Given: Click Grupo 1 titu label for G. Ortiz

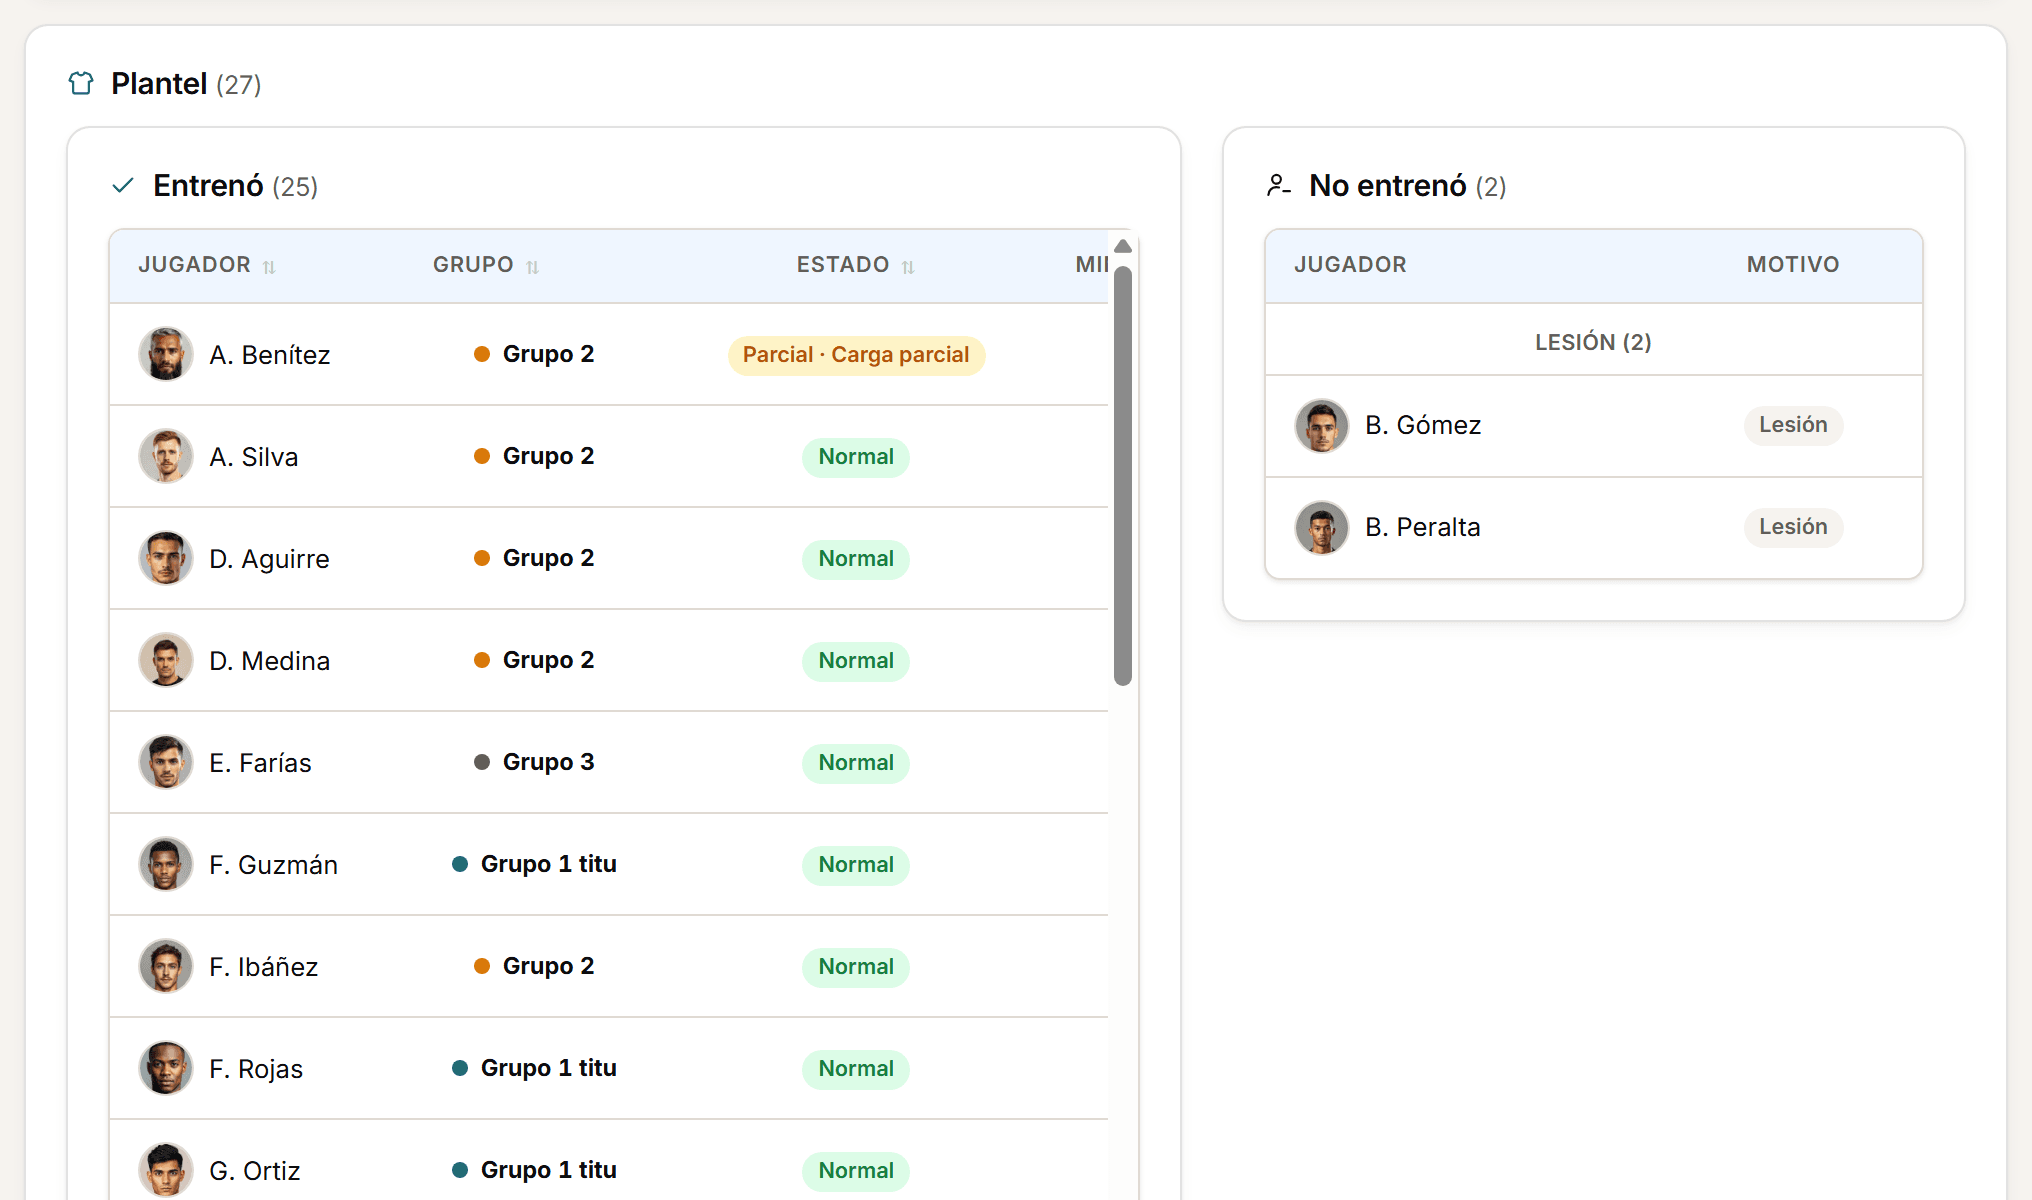Looking at the screenshot, I should 548,1170.
